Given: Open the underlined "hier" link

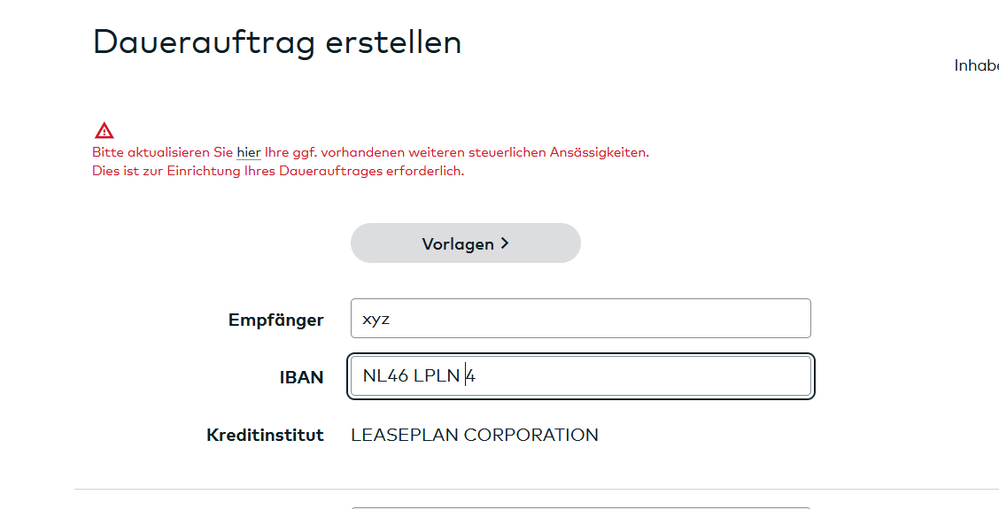Looking at the screenshot, I should coord(249,152).
